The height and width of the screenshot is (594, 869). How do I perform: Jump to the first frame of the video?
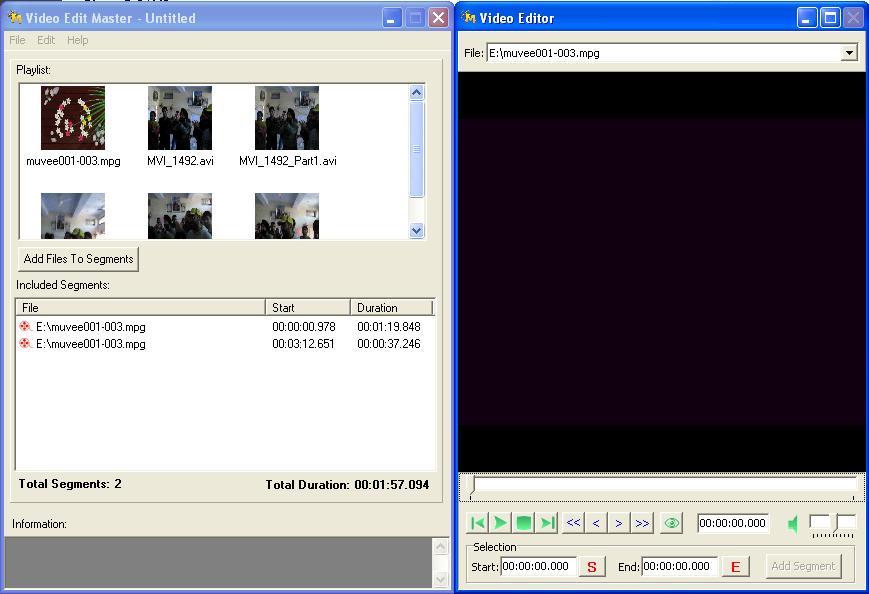point(476,522)
